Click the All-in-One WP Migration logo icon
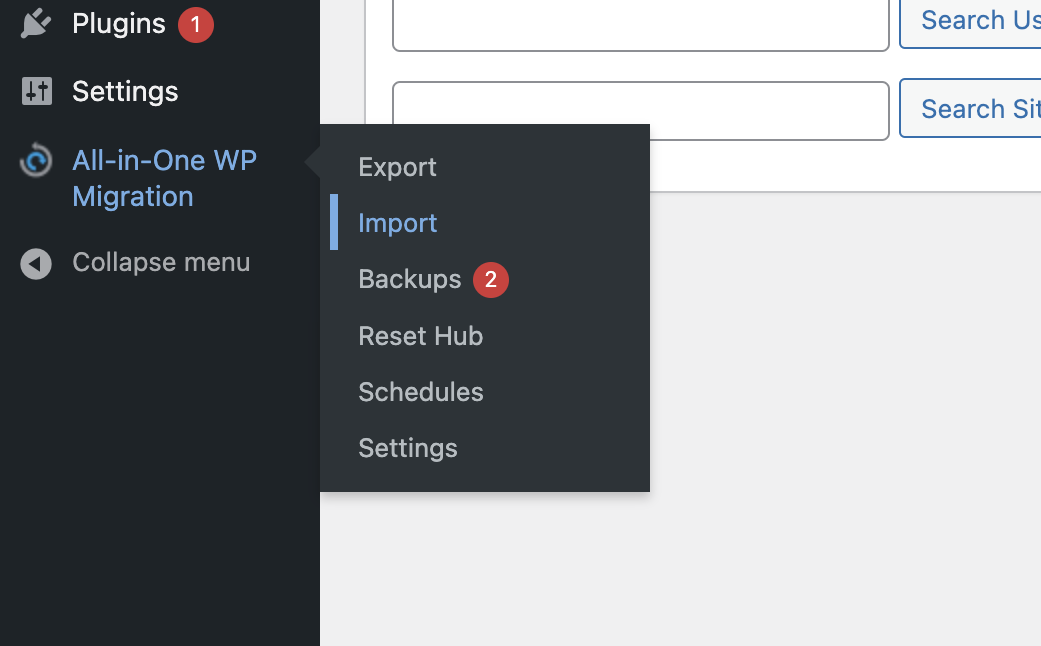 click(x=36, y=161)
